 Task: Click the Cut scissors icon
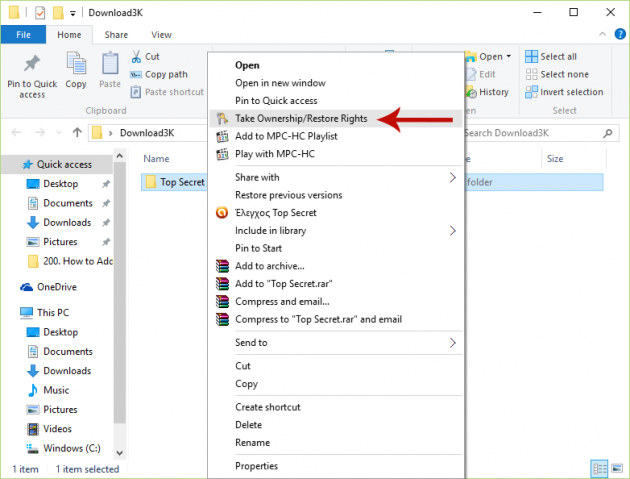[137, 57]
